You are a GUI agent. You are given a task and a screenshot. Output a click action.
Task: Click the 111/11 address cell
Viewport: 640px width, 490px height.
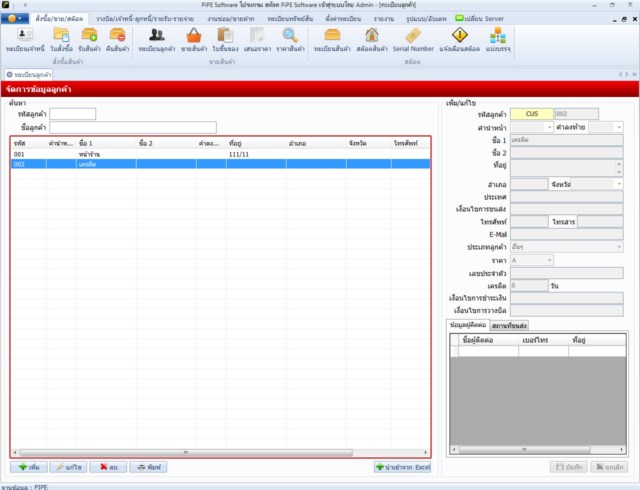pos(256,154)
